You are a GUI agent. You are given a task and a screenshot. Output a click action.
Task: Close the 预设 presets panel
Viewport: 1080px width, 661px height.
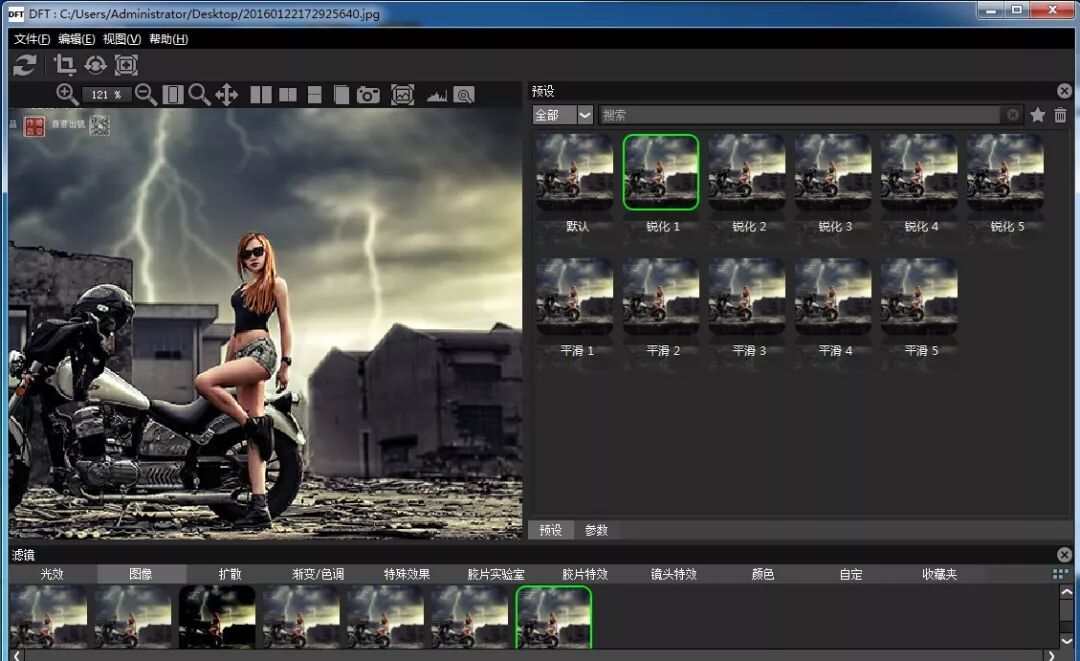[x=1064, y=91]
